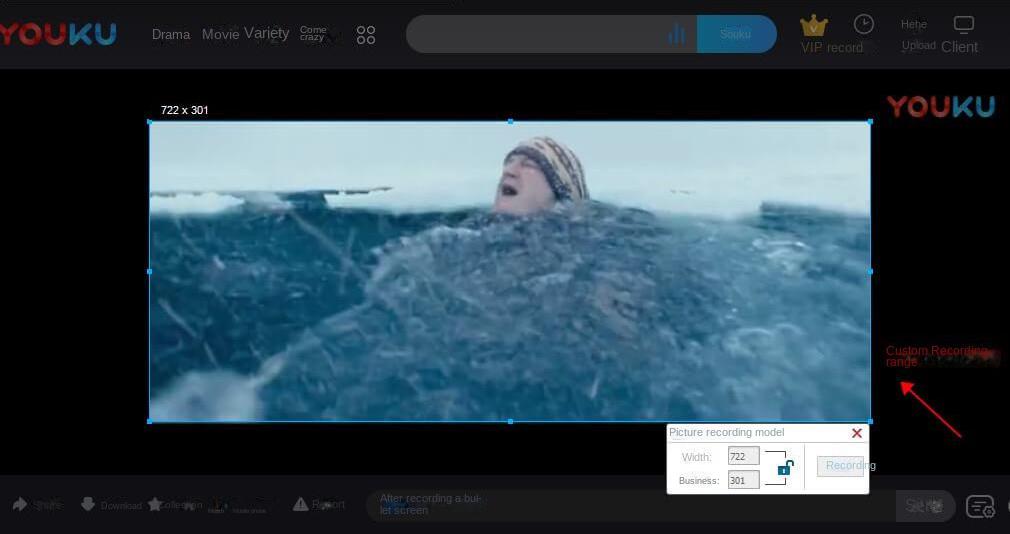
Task: Click the Business field showing 301
Action: click(x=744, y=480)
